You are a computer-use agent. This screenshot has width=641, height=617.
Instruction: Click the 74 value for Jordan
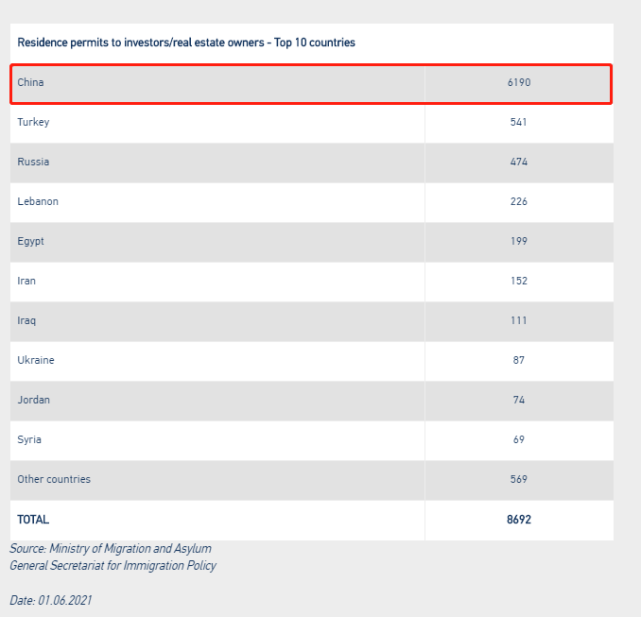click(518, 400)
